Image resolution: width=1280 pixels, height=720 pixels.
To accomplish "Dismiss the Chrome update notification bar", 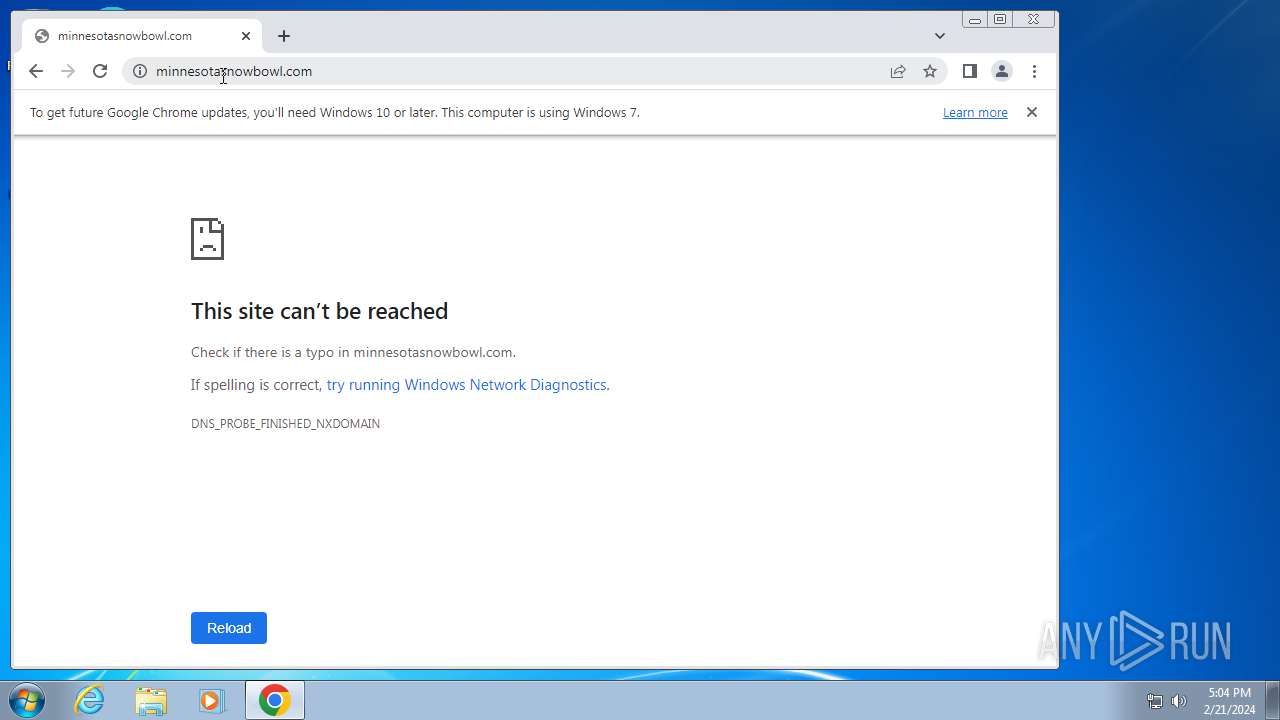I will 1032,112.
